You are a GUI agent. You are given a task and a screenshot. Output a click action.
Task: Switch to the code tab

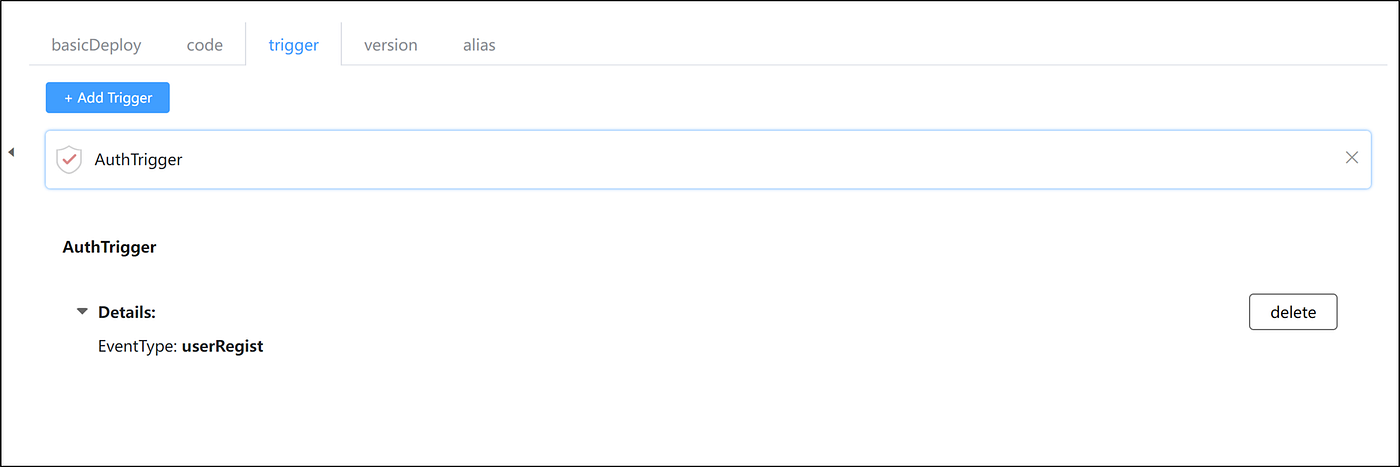204,45
